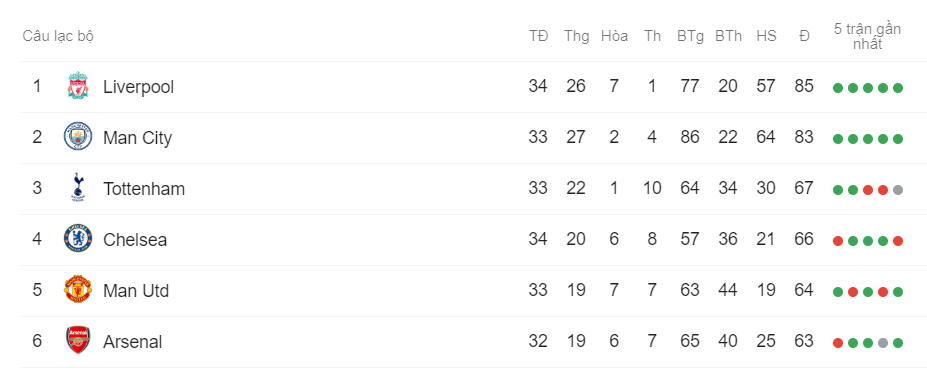This screenshot has height=371, width=927.
Task: Open the Man Utd team name link
Action: [x=136, y=291]
